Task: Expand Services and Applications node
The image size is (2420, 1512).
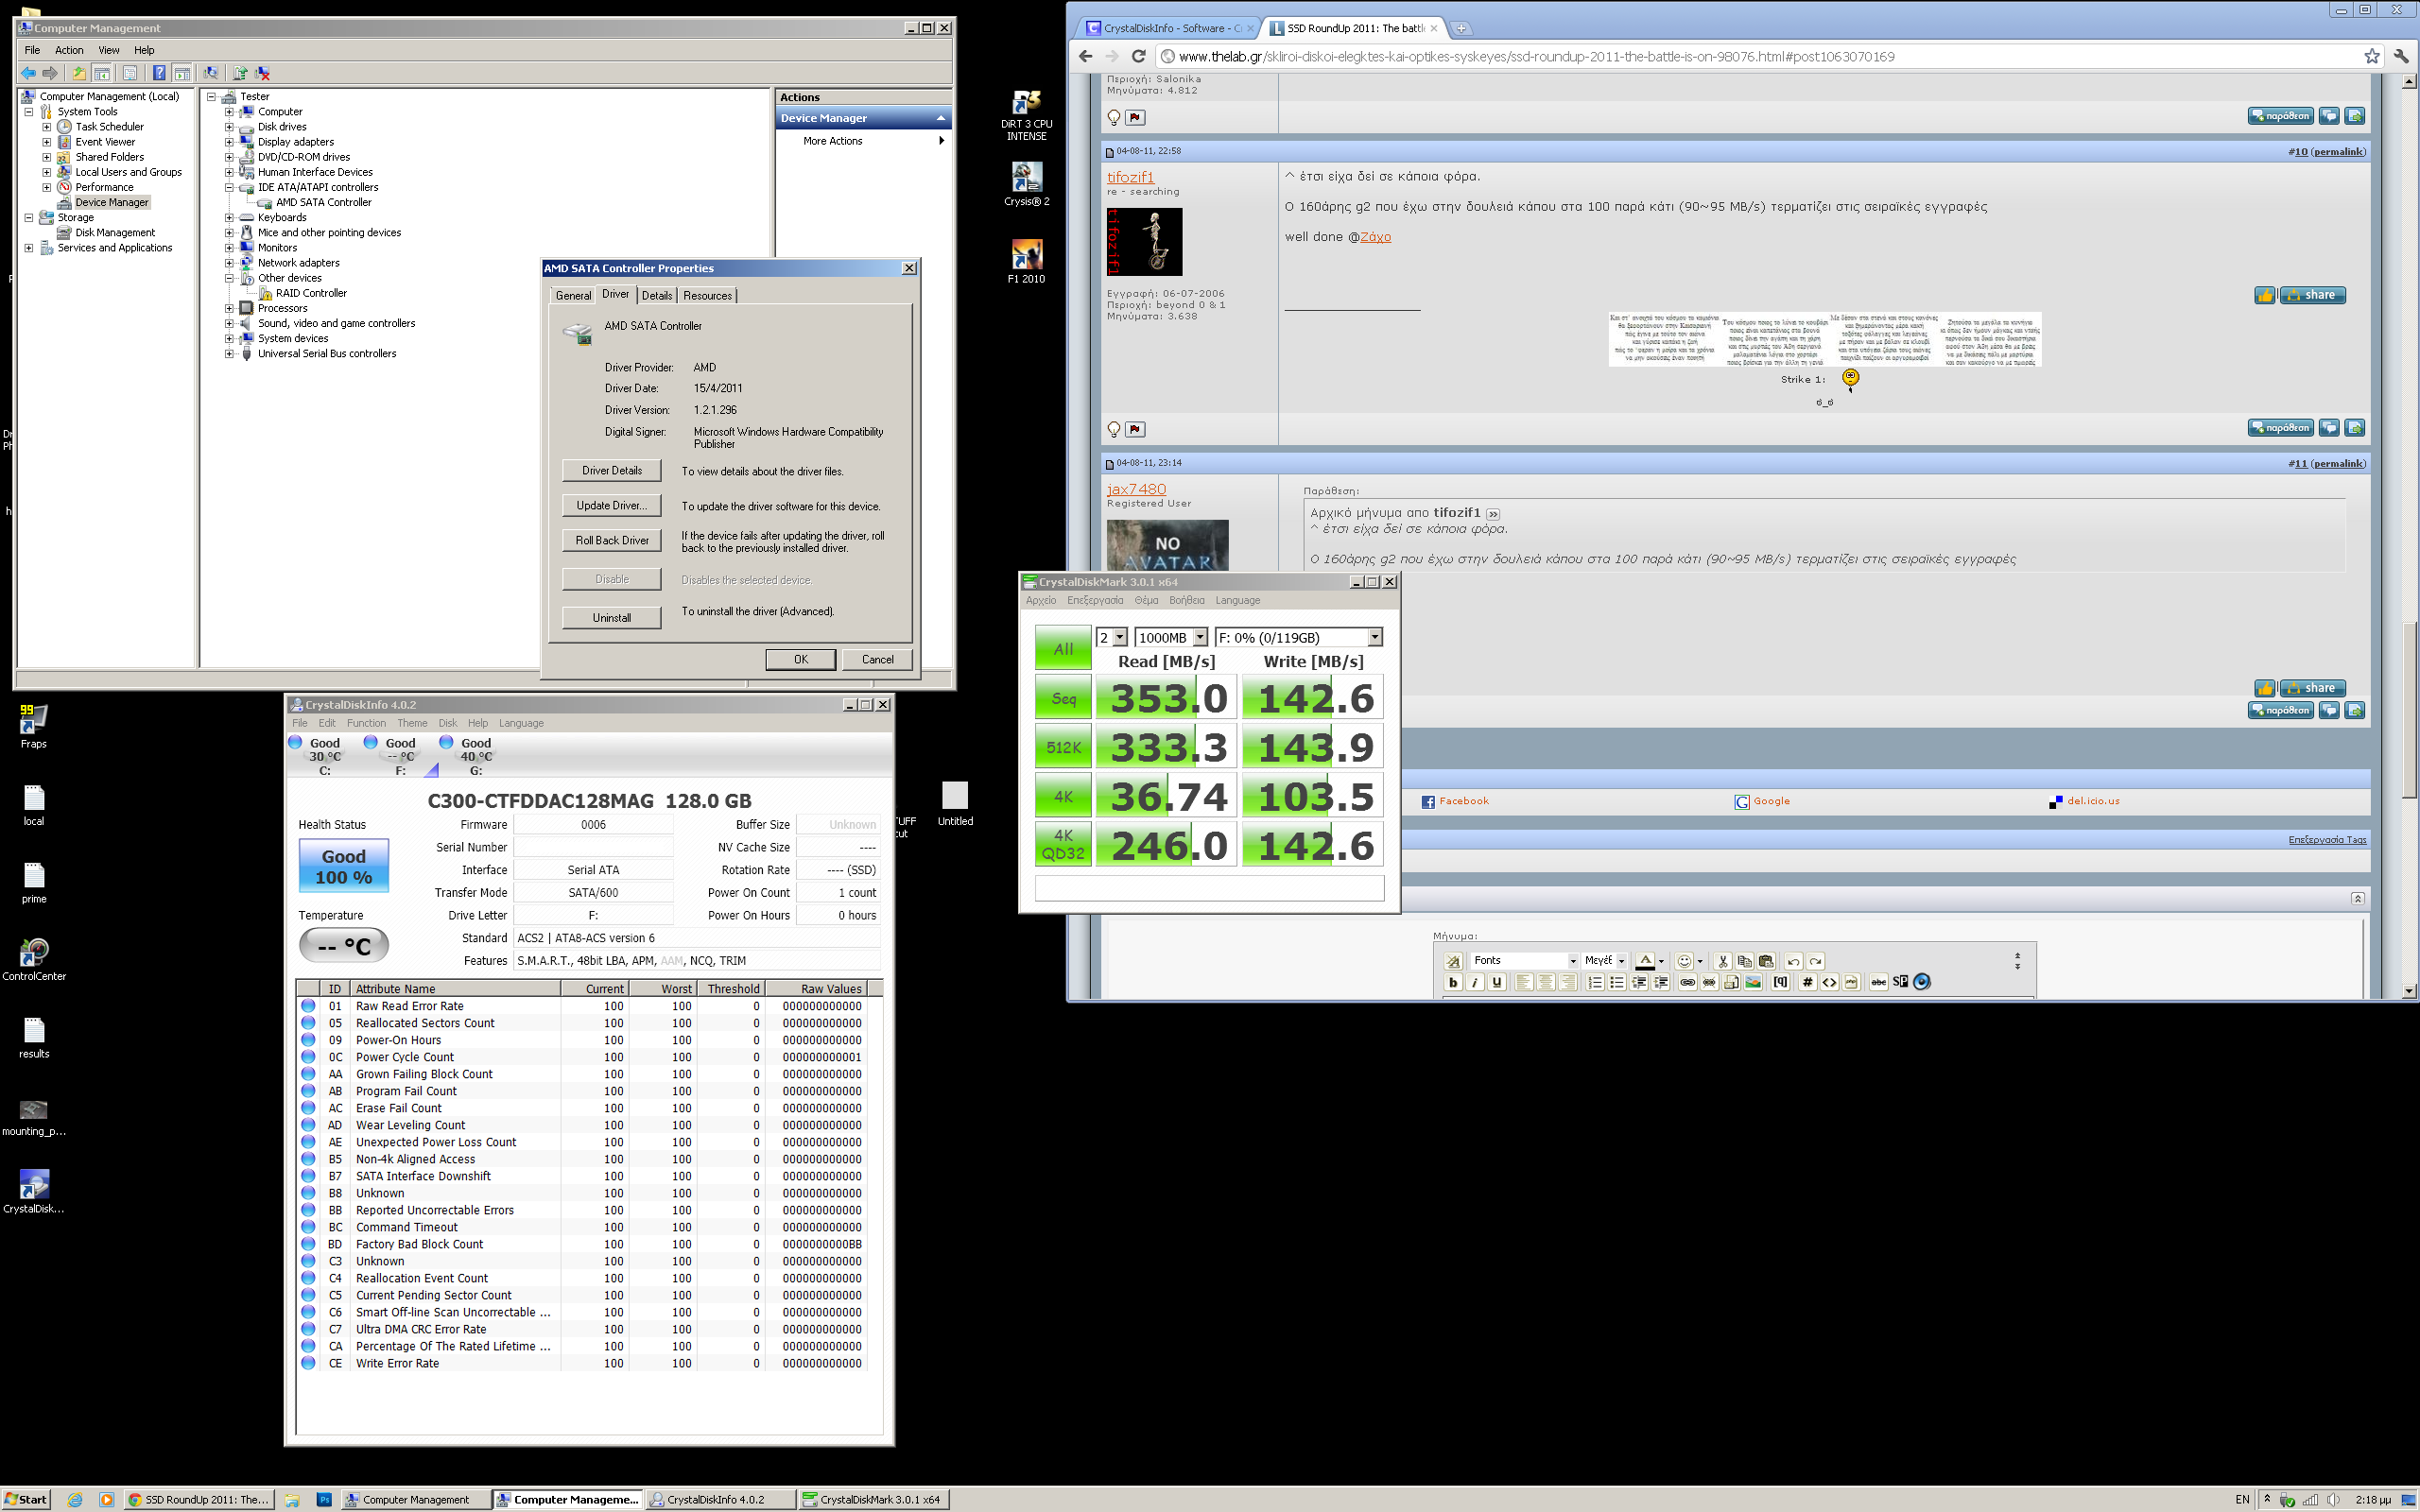Action: click(x=28, y=248)
